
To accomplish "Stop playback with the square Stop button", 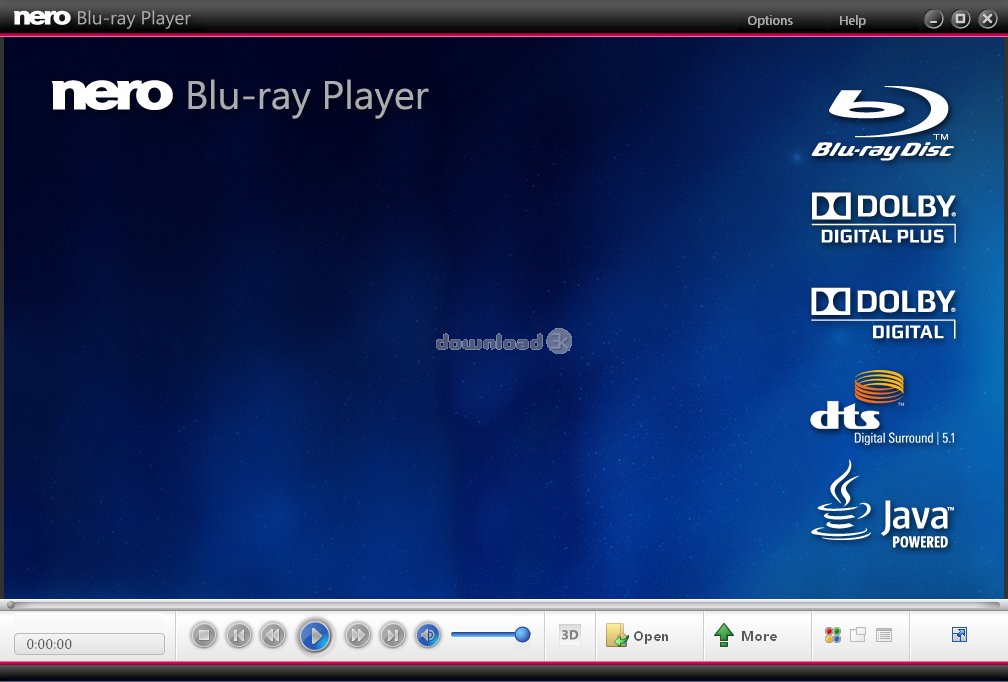I will (204, 636).
